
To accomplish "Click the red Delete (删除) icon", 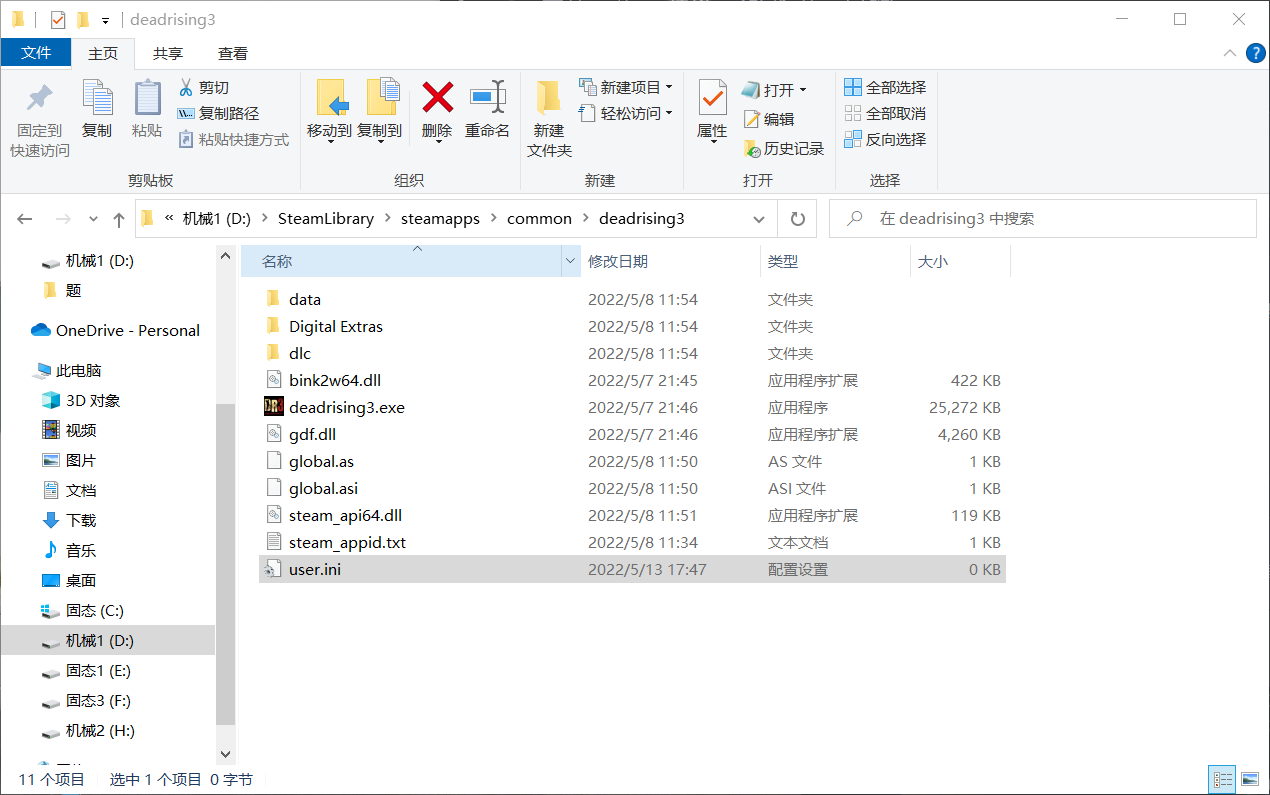I will pyautogui.click(x=437, y=97).
